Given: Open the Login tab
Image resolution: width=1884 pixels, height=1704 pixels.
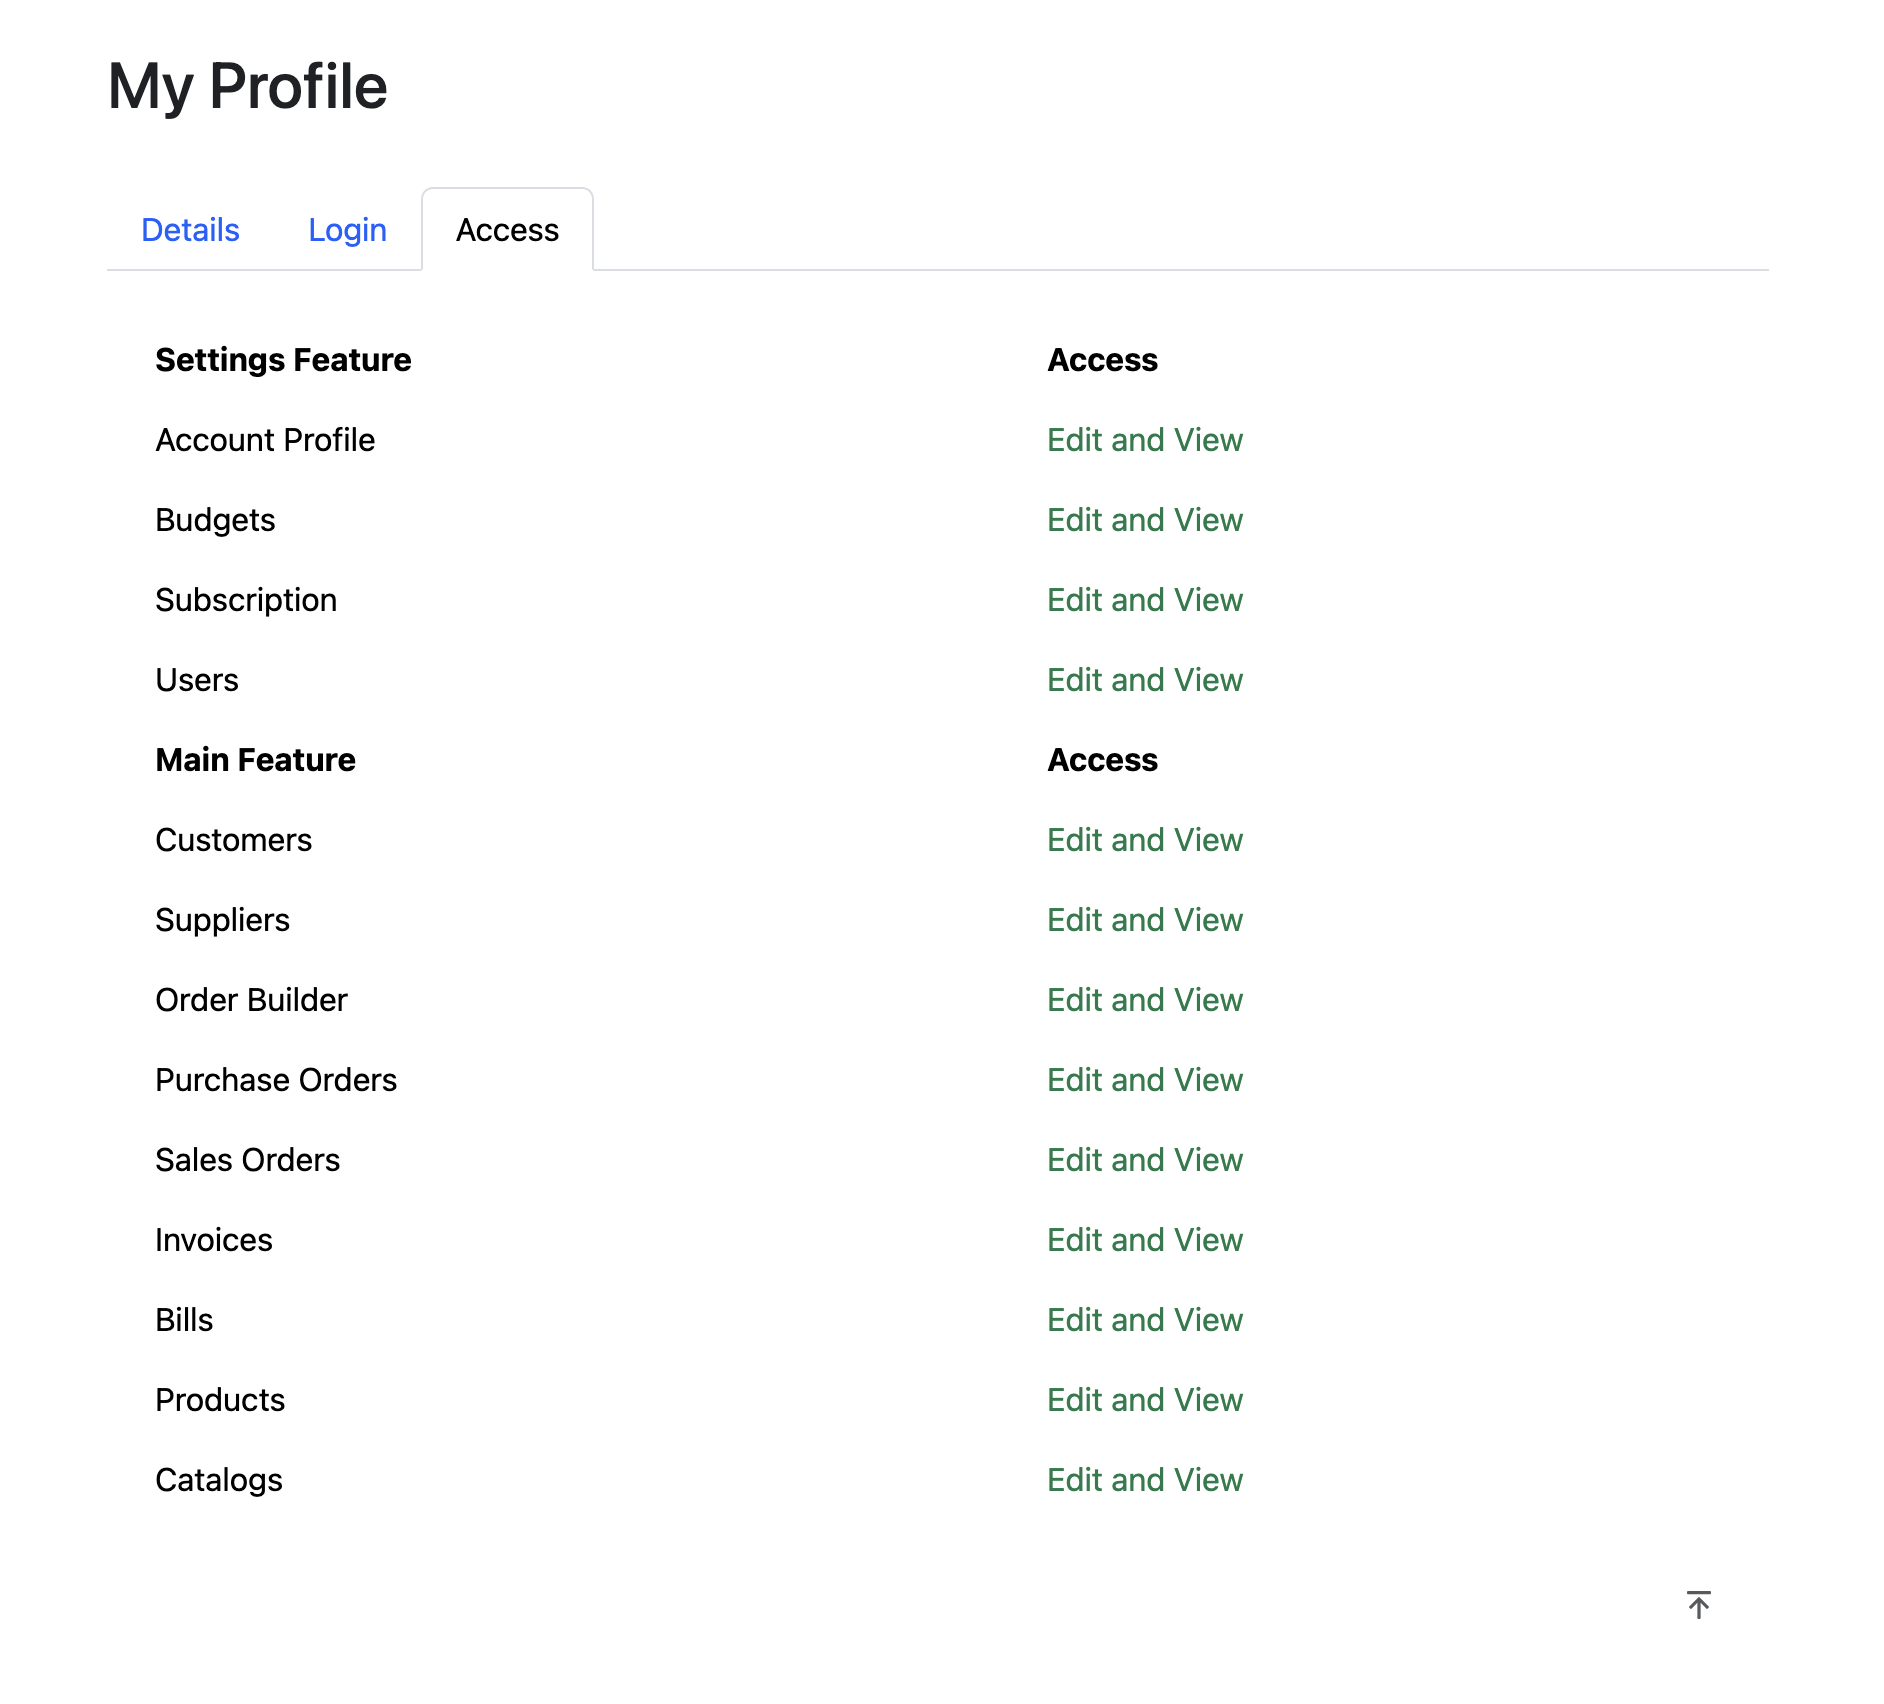Looking at the screenshot, I should click(x=347, y=230).
